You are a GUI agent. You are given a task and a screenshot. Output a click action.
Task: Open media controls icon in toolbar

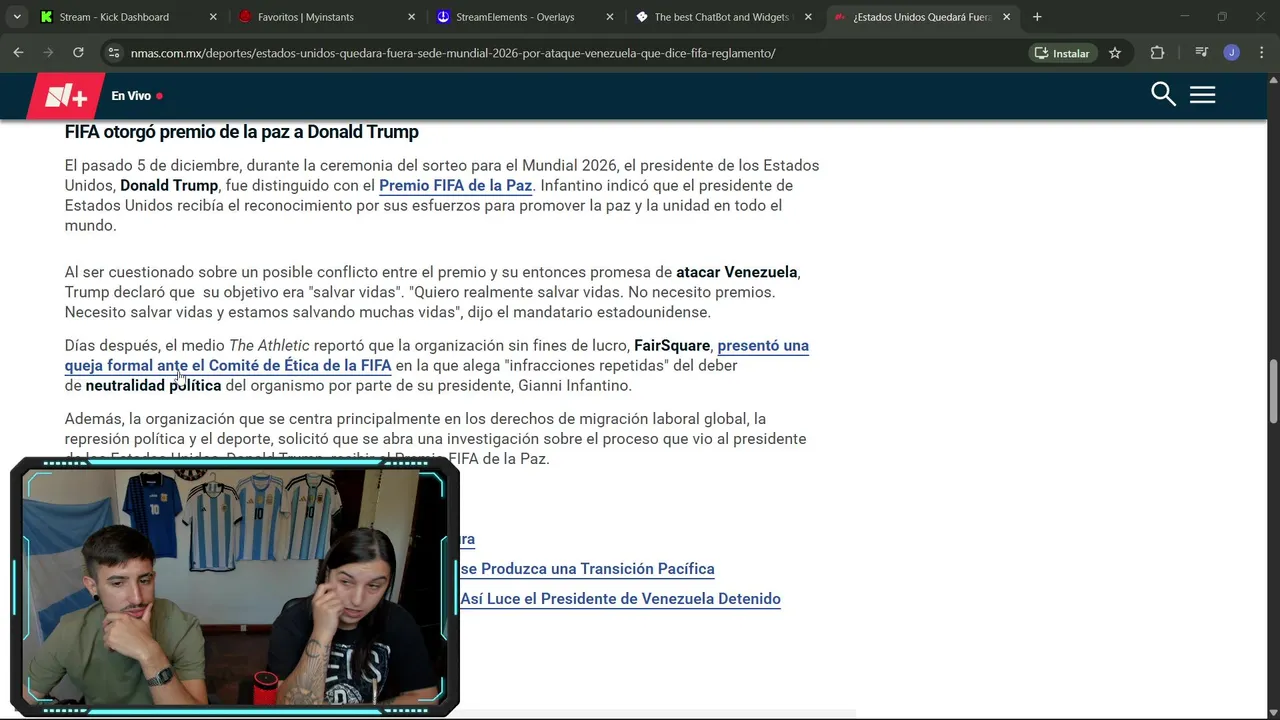[x=1202, y=53]
